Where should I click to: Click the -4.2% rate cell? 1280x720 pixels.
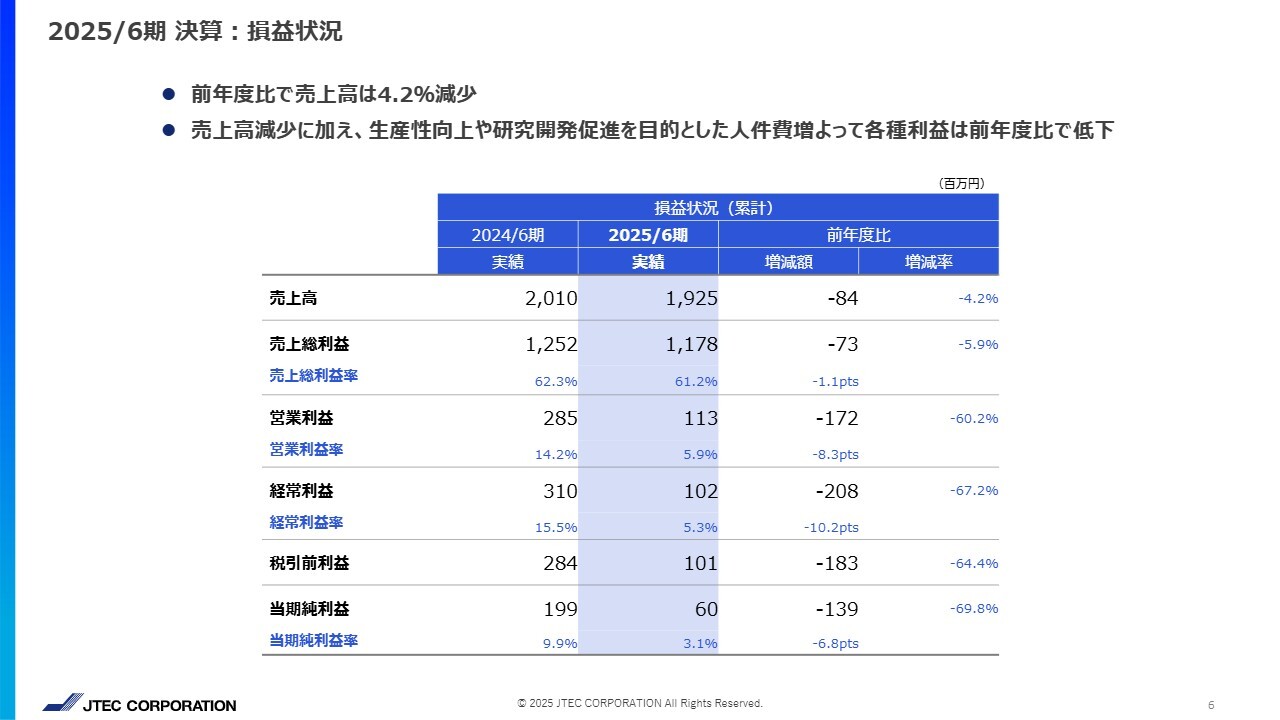[x=978, y=298]
